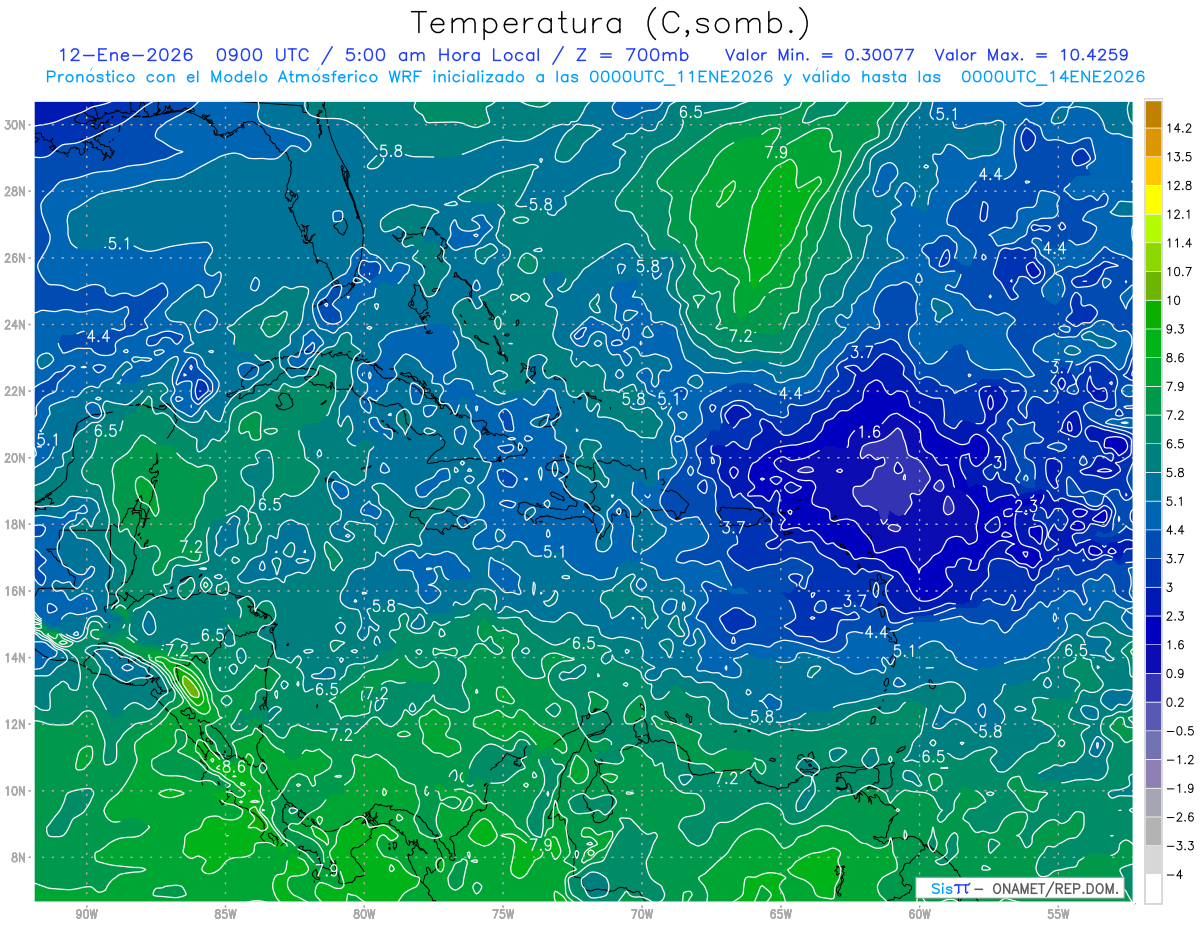Image resolution: width=1200 pixels, height=927 pixels.
Task: Click the 'SisTT - ONAMET/REP.DOM.' logo box
Action: point(1020,888)
